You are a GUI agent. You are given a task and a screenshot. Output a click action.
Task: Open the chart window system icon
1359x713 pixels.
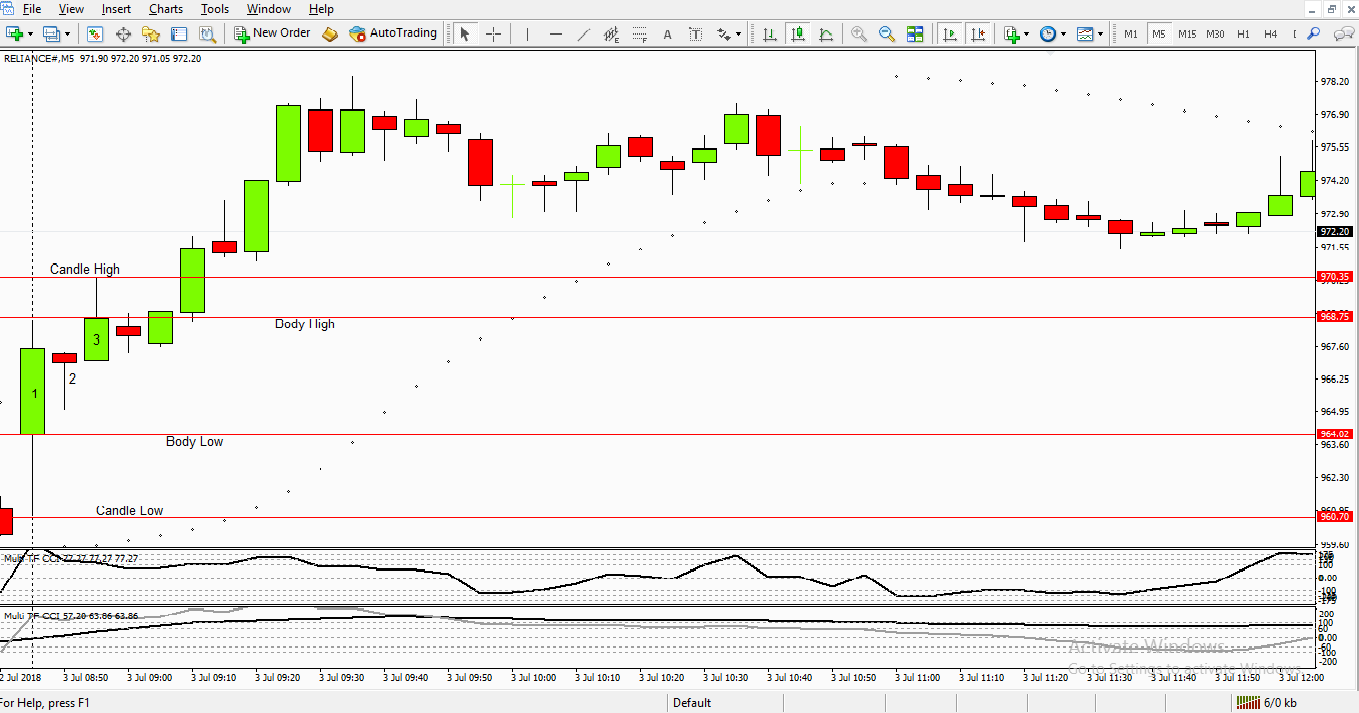tap(8, 9)
